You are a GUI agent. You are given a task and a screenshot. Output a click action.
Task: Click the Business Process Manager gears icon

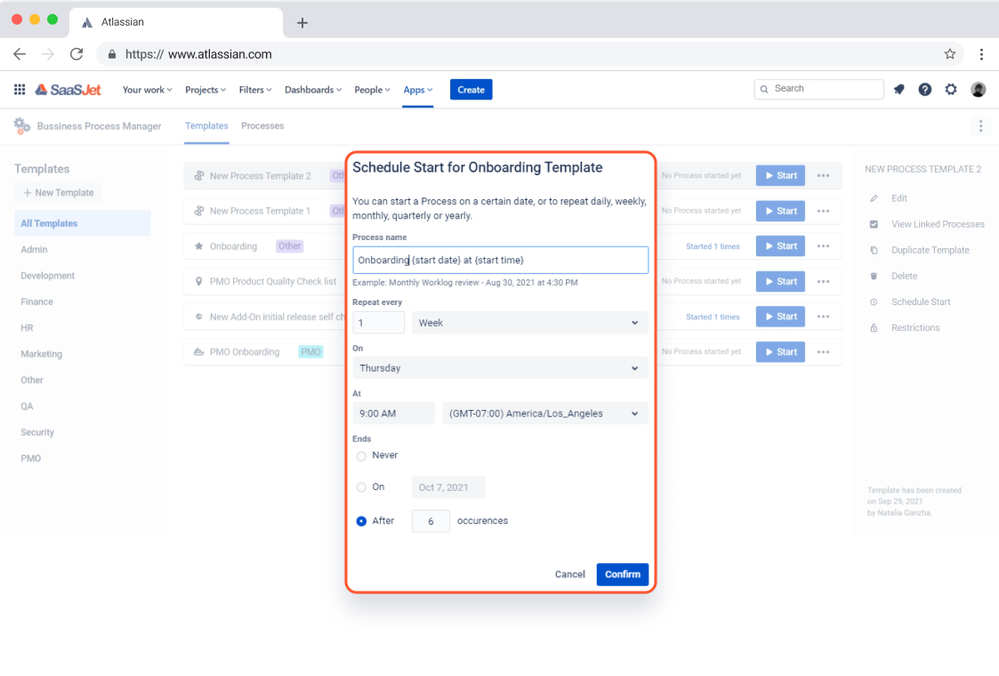(x=22, y=126)
